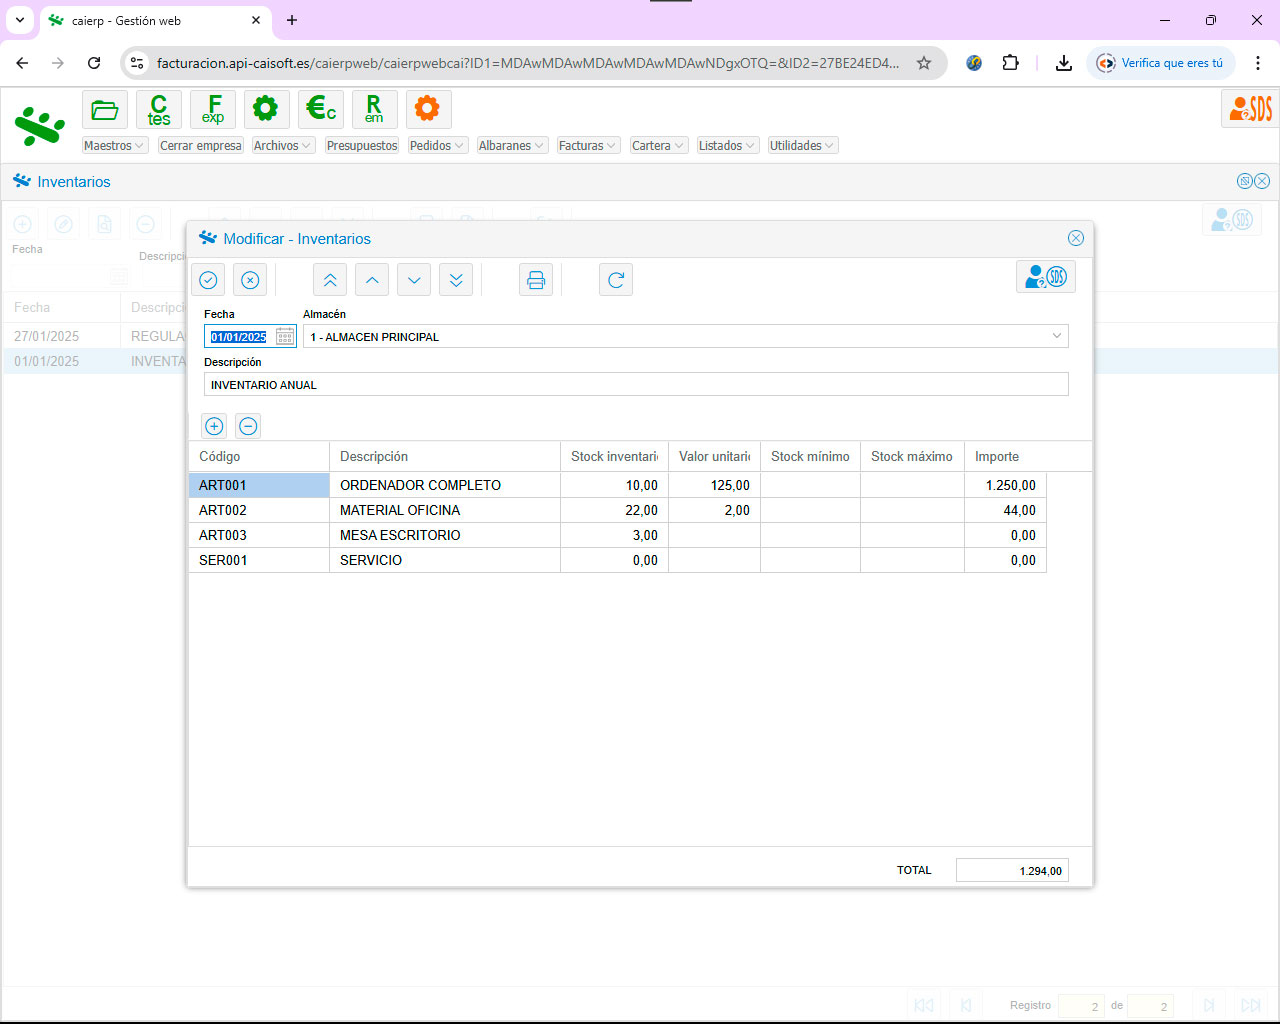This screenshot has width=1280, height=1024.
Task: Go to first record with double up arrow
Action: pyautogui.click(x=330, y=280)
